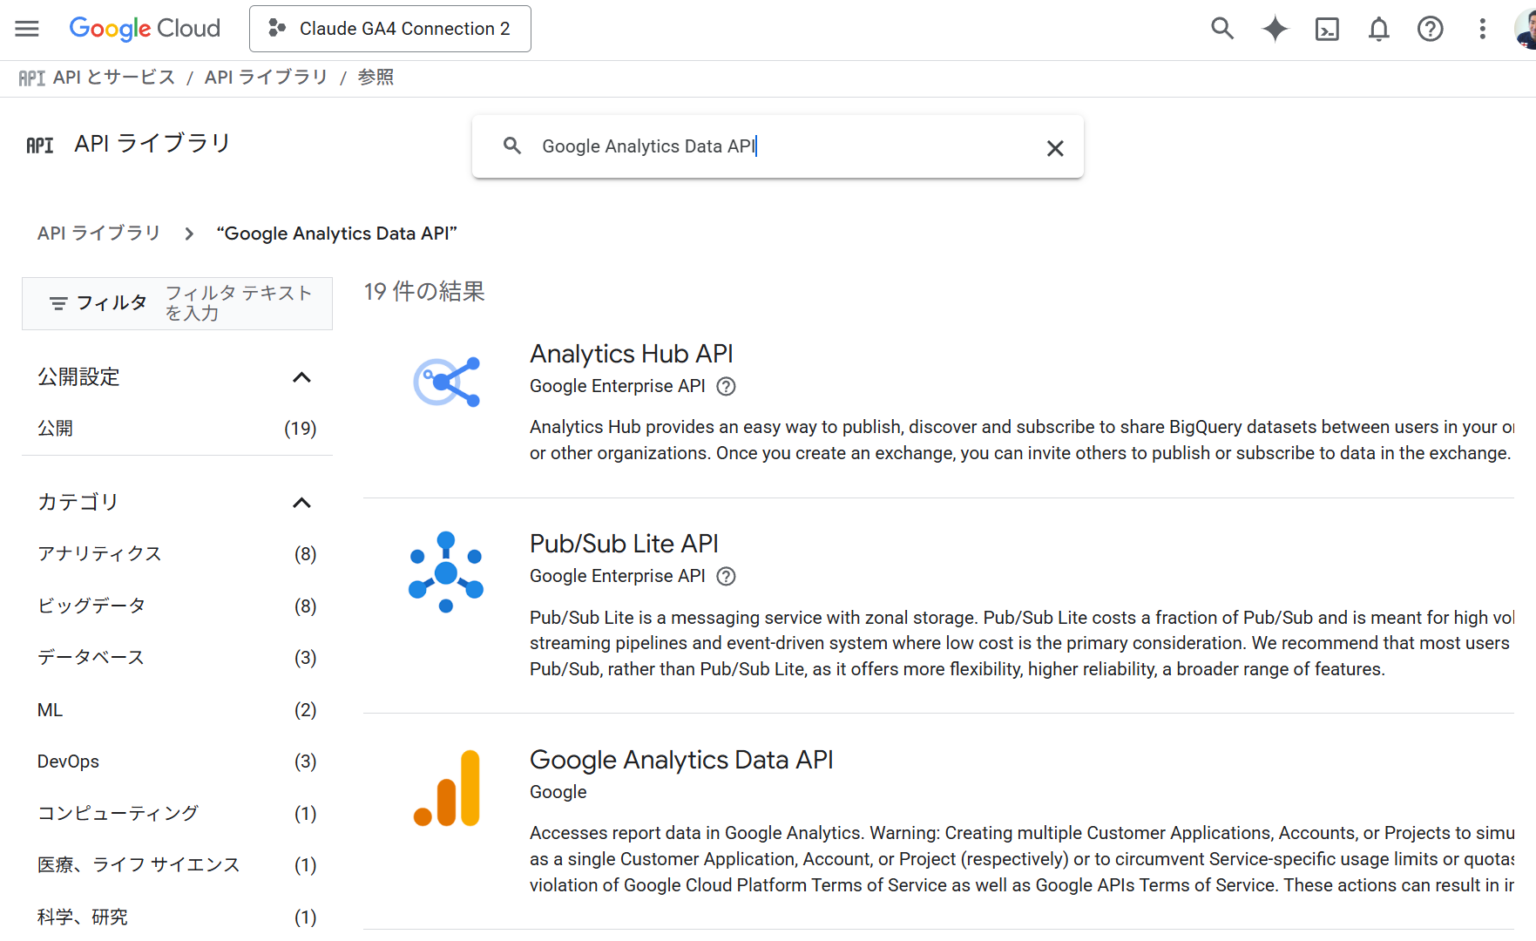Open the navigation hamburger menu
This screenshot has height=941, width=1536.
click(26, 28)
